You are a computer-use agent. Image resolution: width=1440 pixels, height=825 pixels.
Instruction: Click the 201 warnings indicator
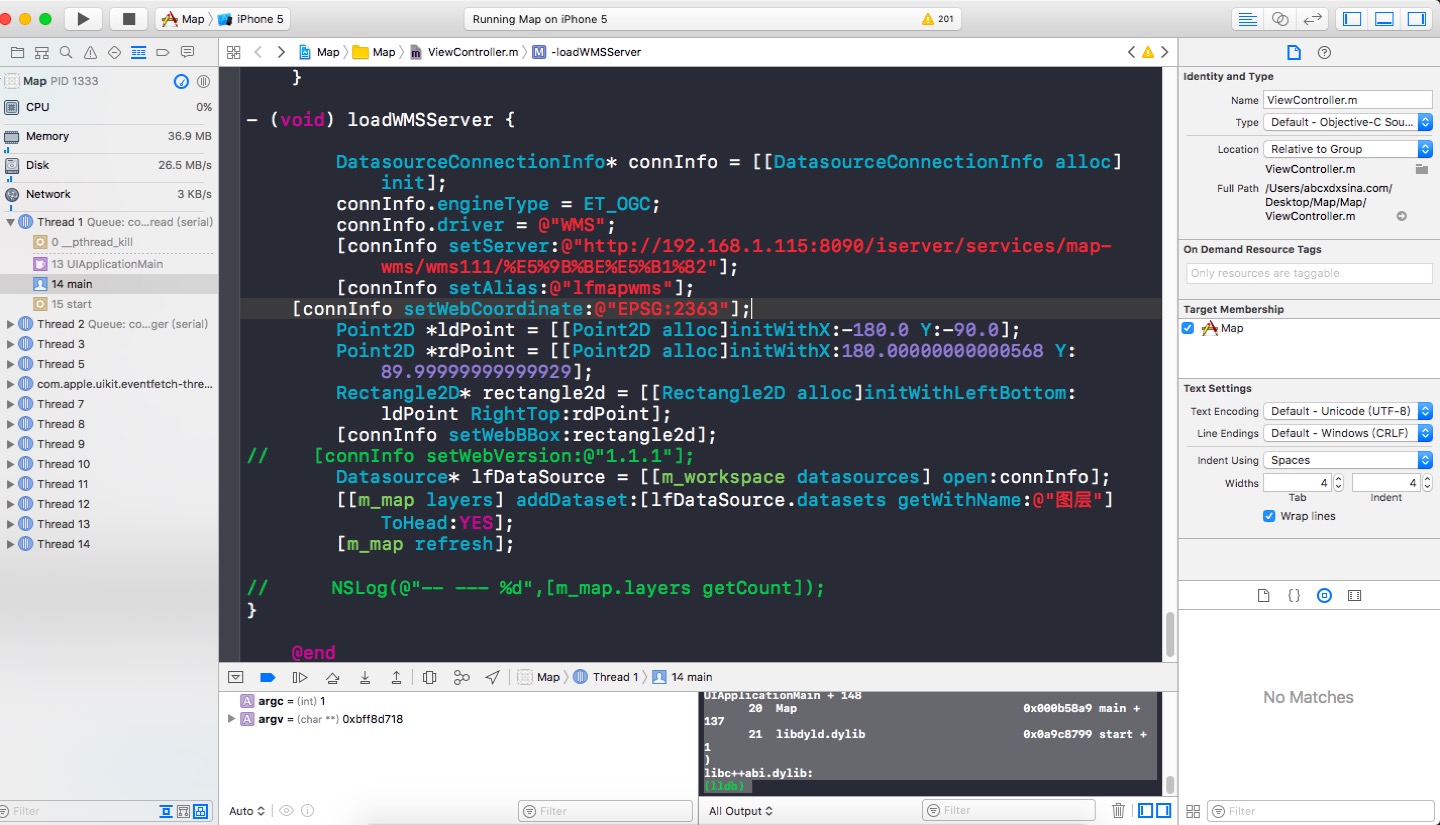937,19
